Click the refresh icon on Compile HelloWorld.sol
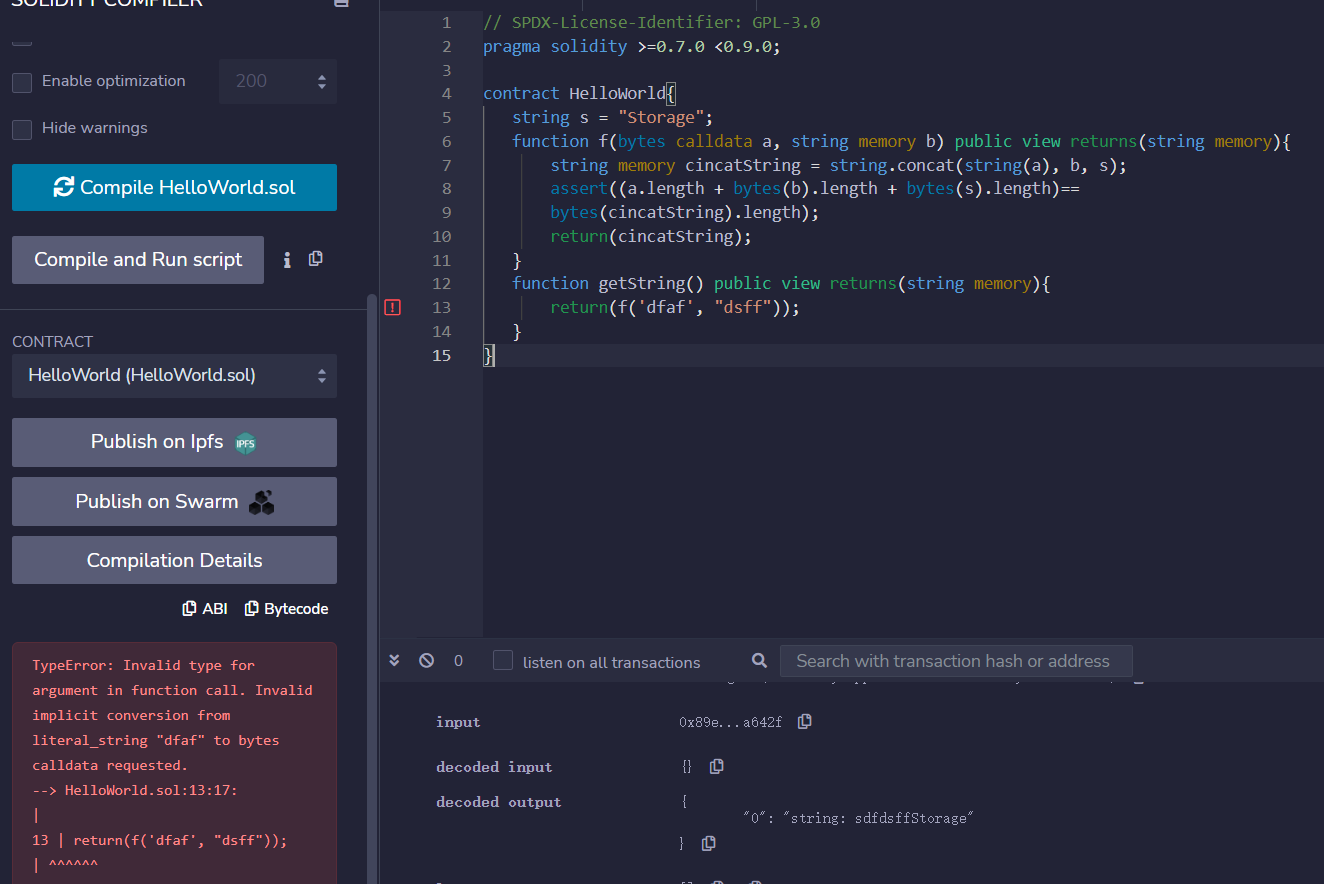1324x884 pixels. point(64,187)
